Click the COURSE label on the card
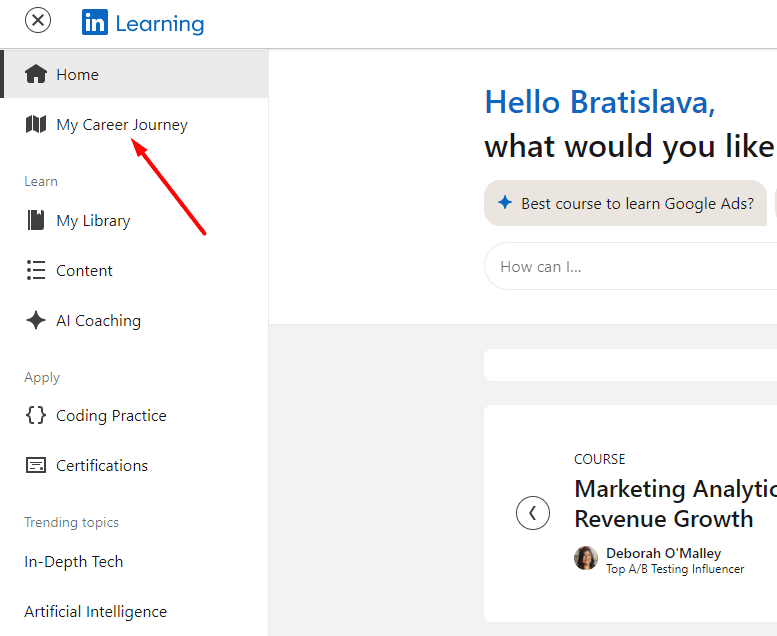 click(x=600, y=459)
